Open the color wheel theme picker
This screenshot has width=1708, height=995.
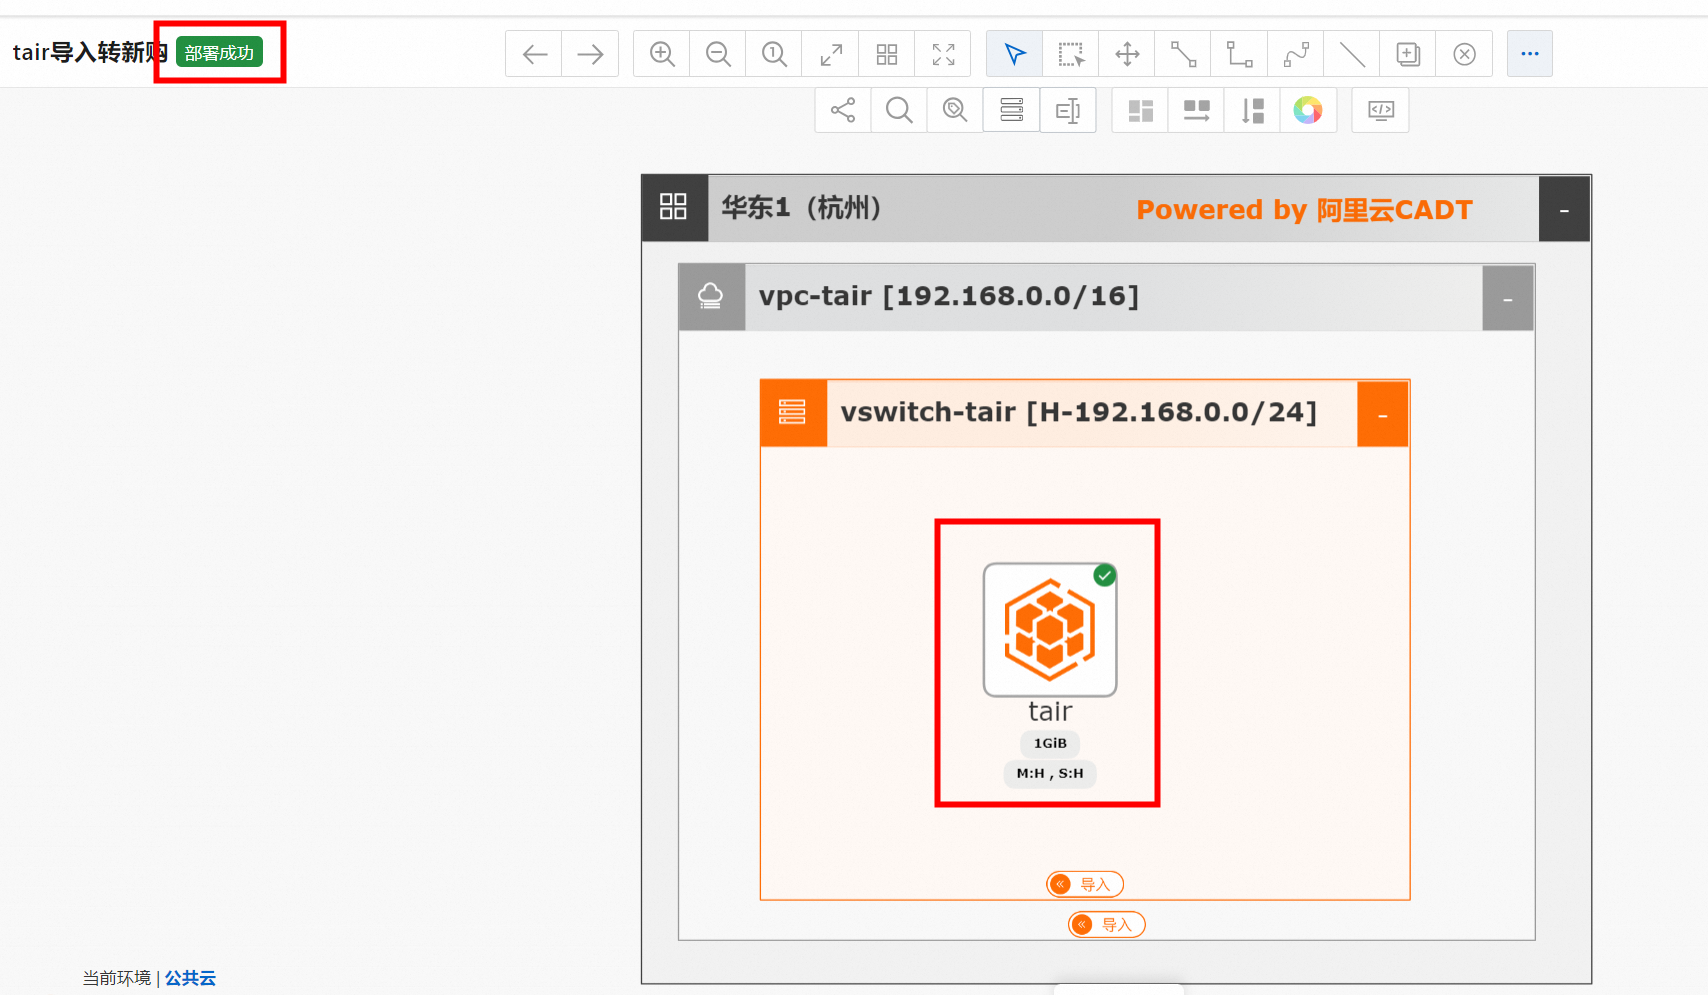click(x=1308, y=110)
